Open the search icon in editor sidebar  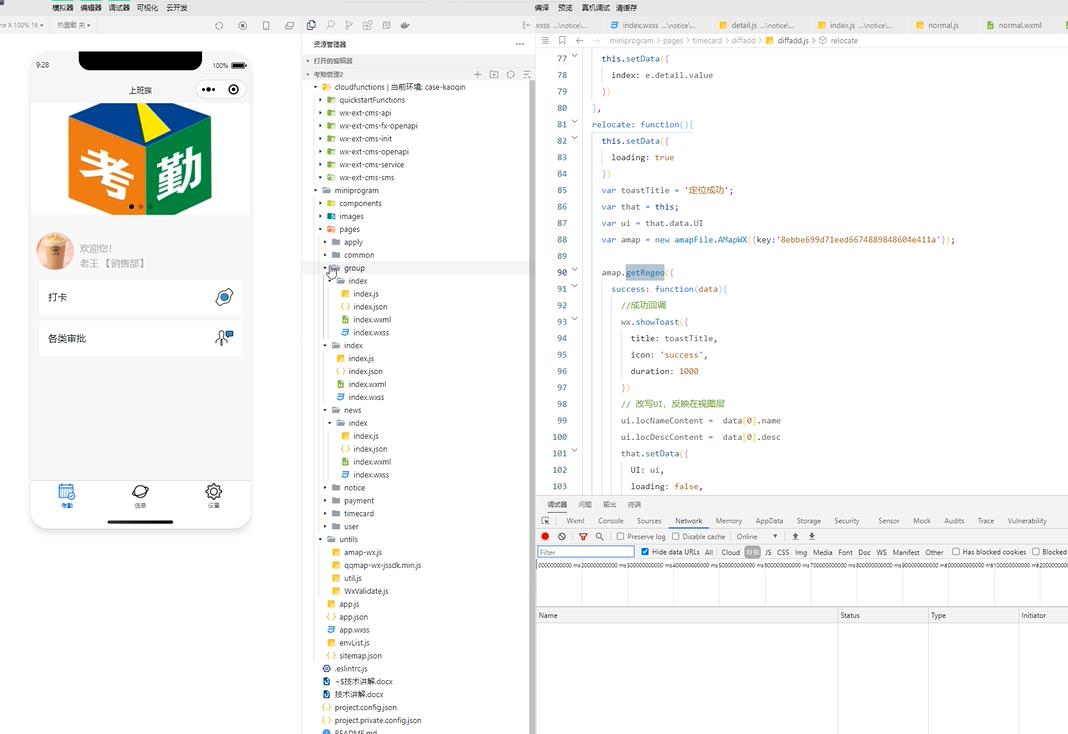pyautogui.click(x=330, y=25)
